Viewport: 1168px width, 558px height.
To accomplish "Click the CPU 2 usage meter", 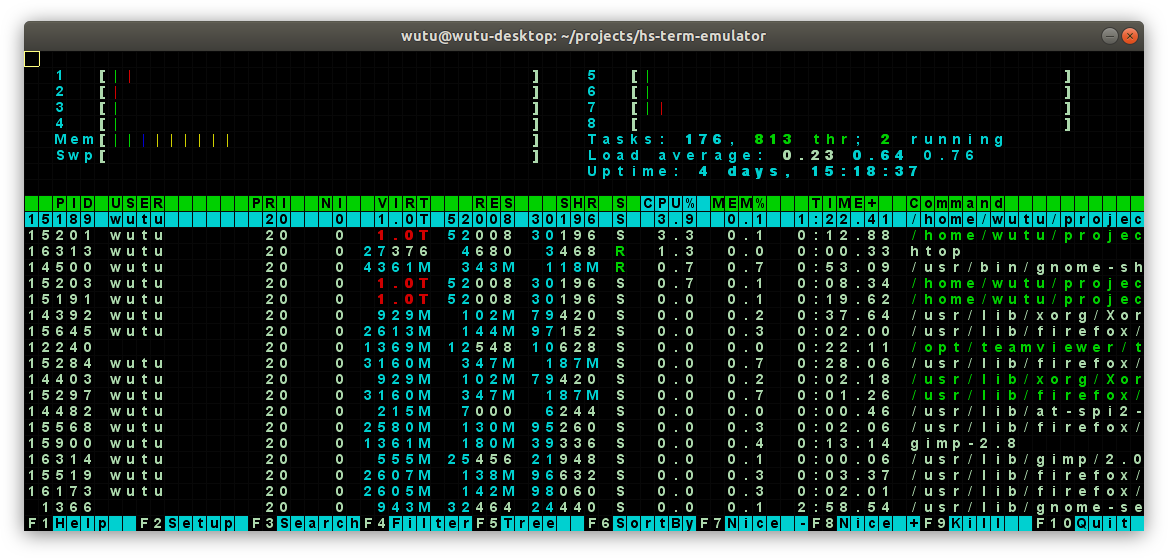I will click(x=298, y=92).
